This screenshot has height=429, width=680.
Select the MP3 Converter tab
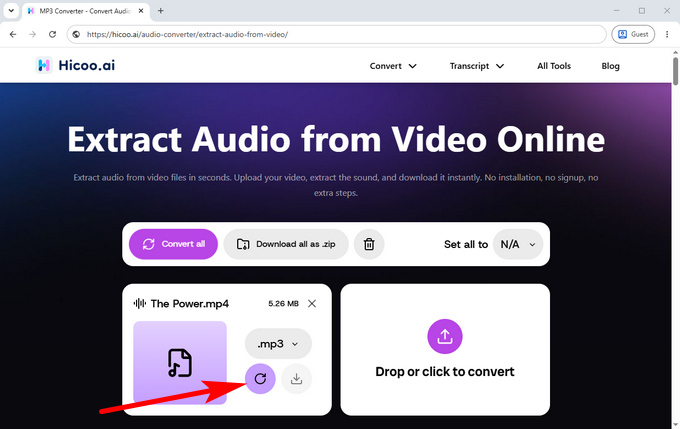(x=85, y=11)
